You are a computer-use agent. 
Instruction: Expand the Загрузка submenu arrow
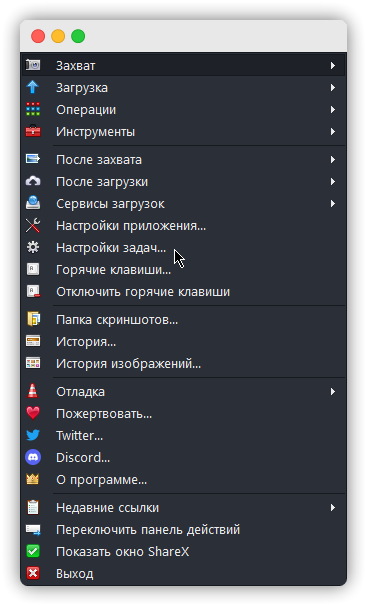point(333,87)
